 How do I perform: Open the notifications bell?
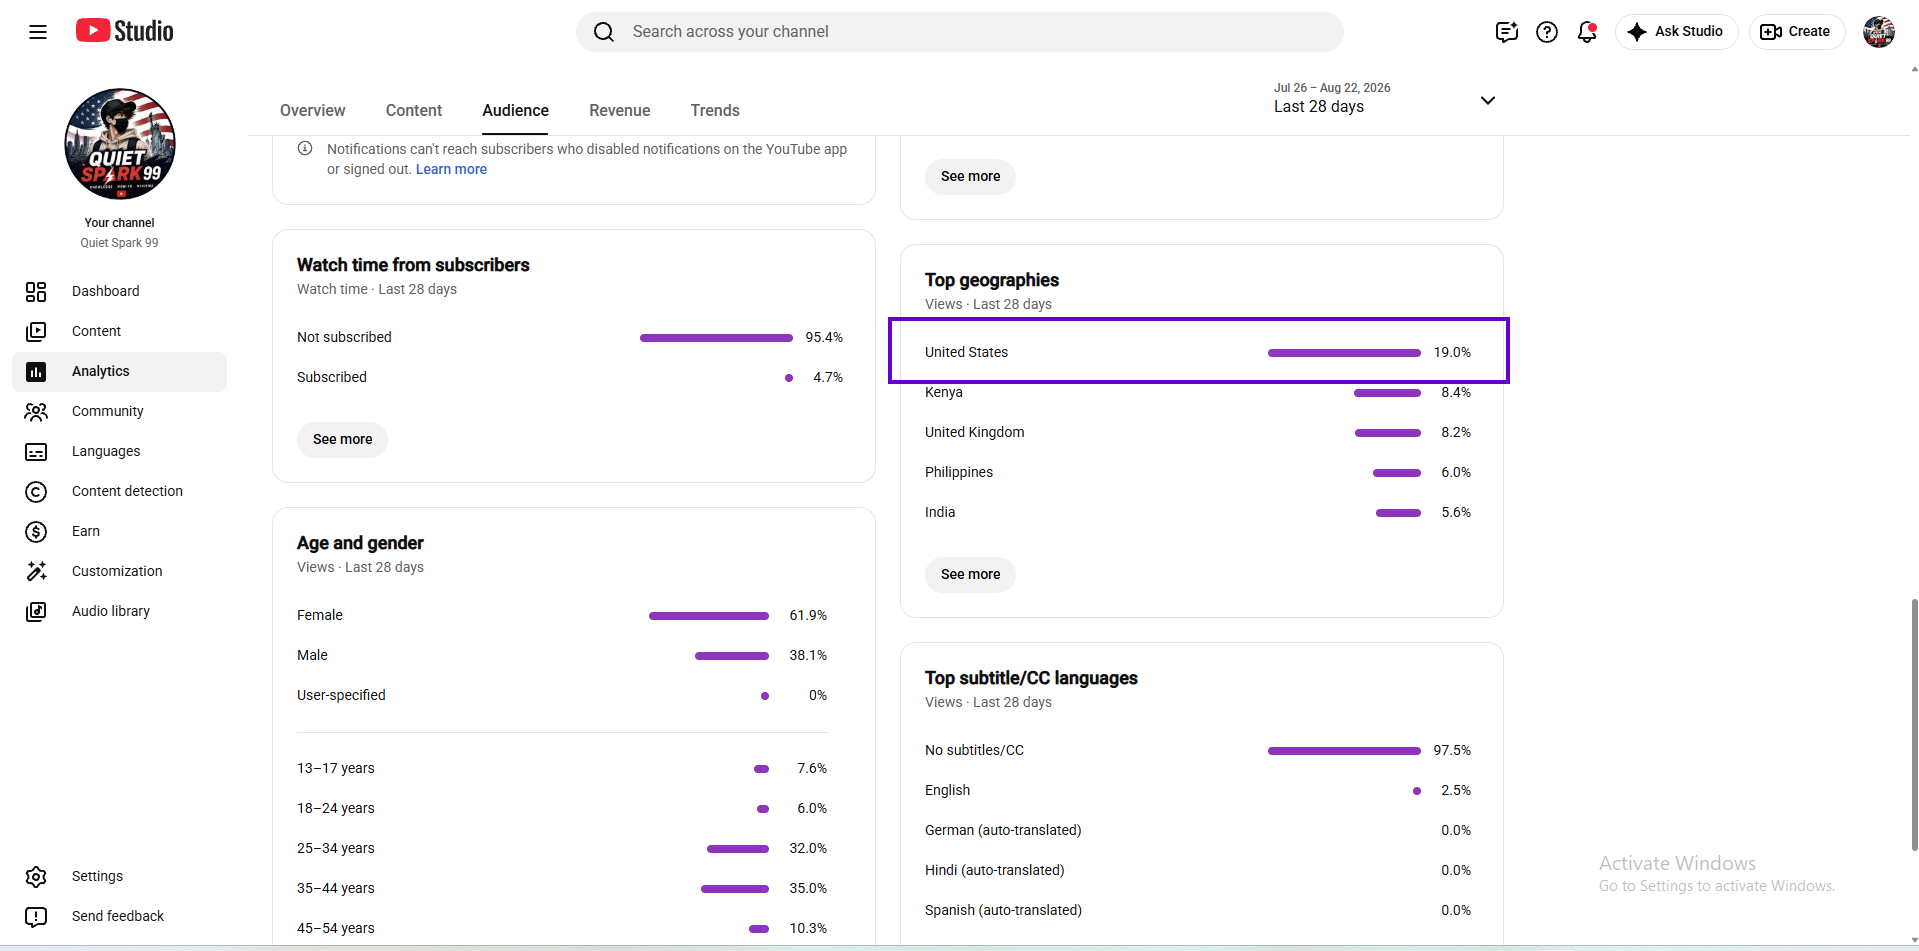(1587, 32)
